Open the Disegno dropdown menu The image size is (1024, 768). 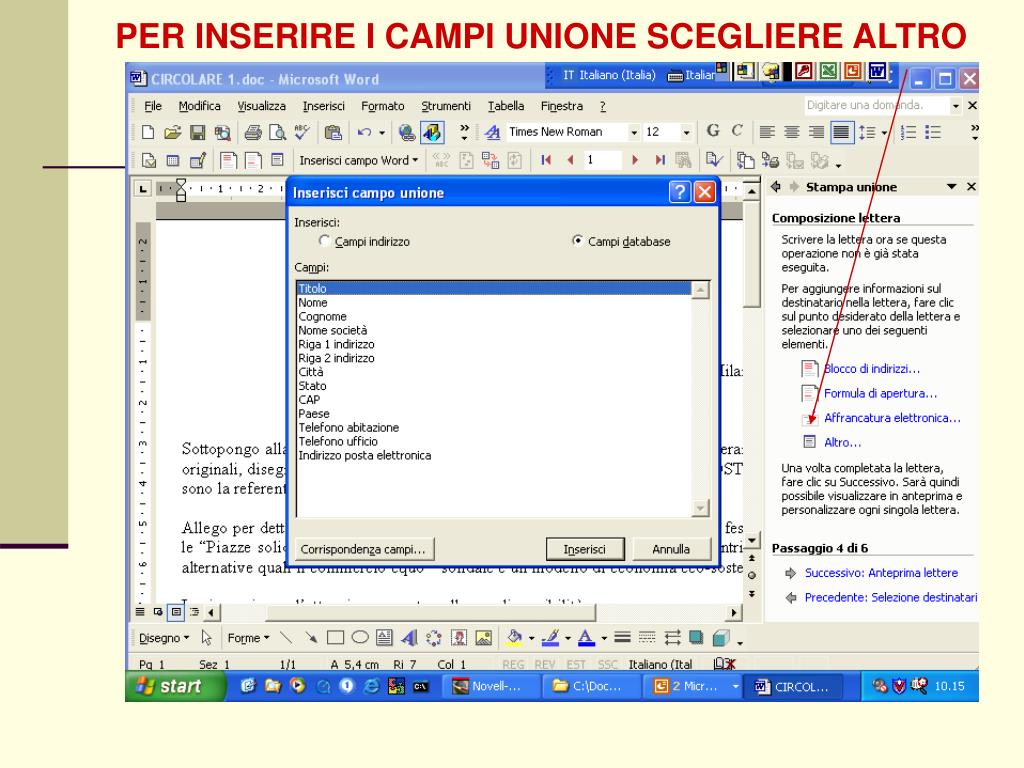click(x=164, y=638)
